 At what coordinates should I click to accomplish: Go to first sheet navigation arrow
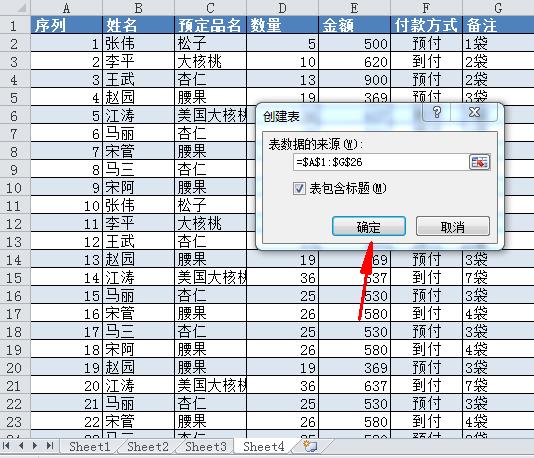(x=6, y=446)
